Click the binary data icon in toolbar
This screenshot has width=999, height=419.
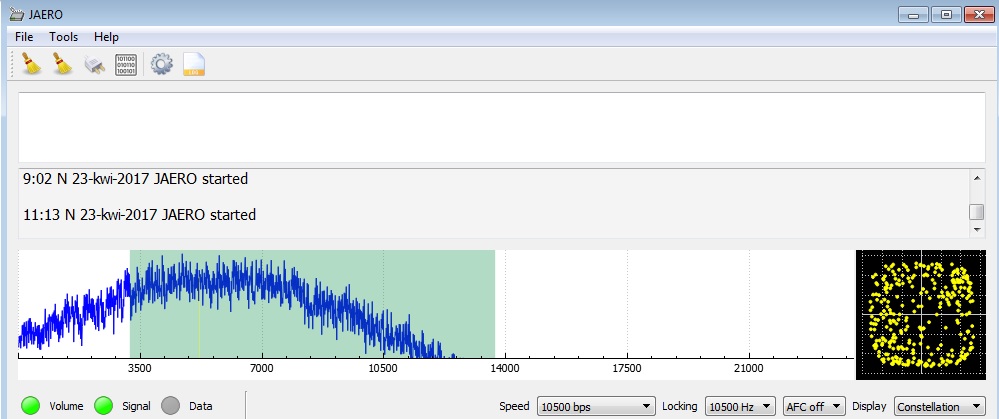[126, 65]
